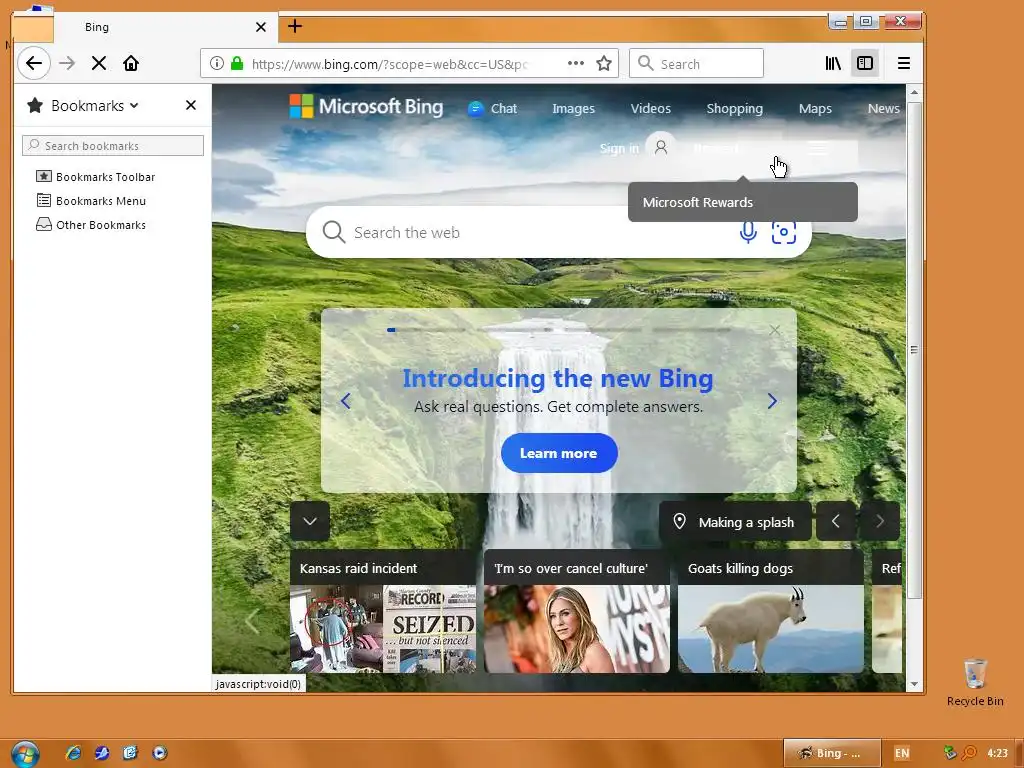
Task: Go to Bing Videos
Action: [x=650, y=108]
